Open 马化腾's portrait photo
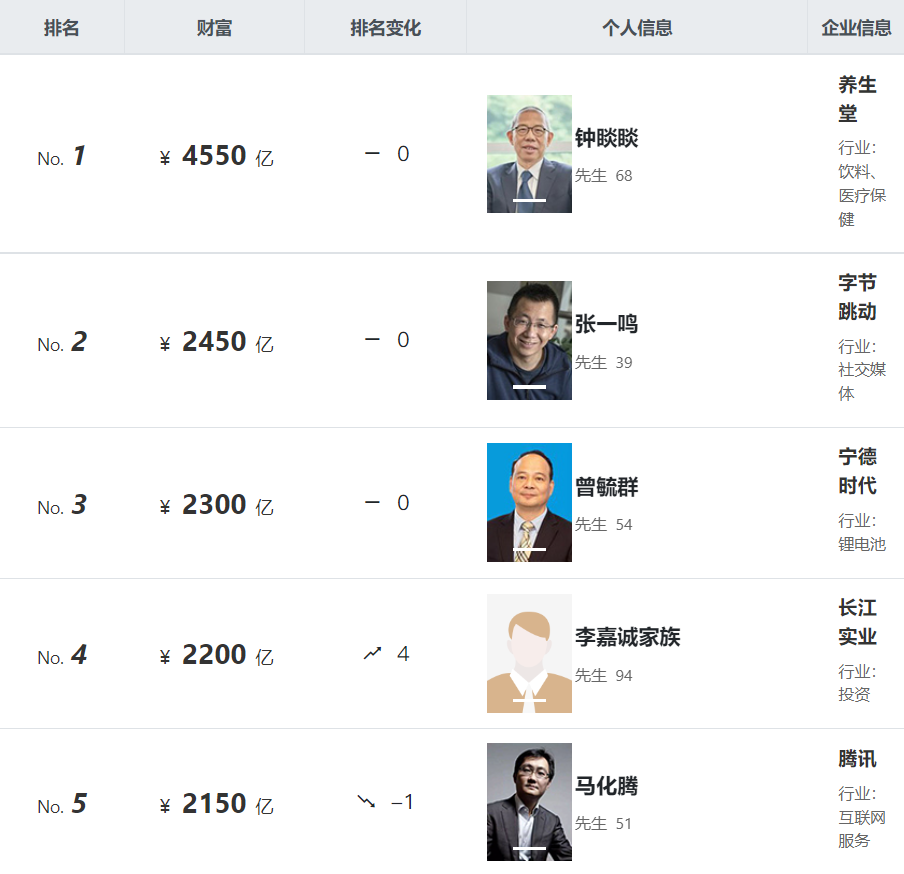Screen dimensions: 904x874 (529, 802)
